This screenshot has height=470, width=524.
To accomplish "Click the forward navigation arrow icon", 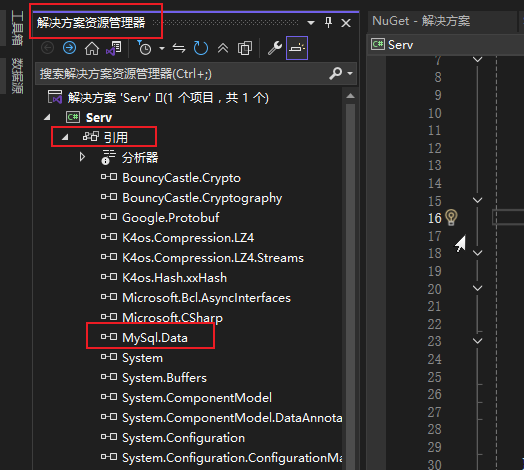I will click(x=69, y=48).
